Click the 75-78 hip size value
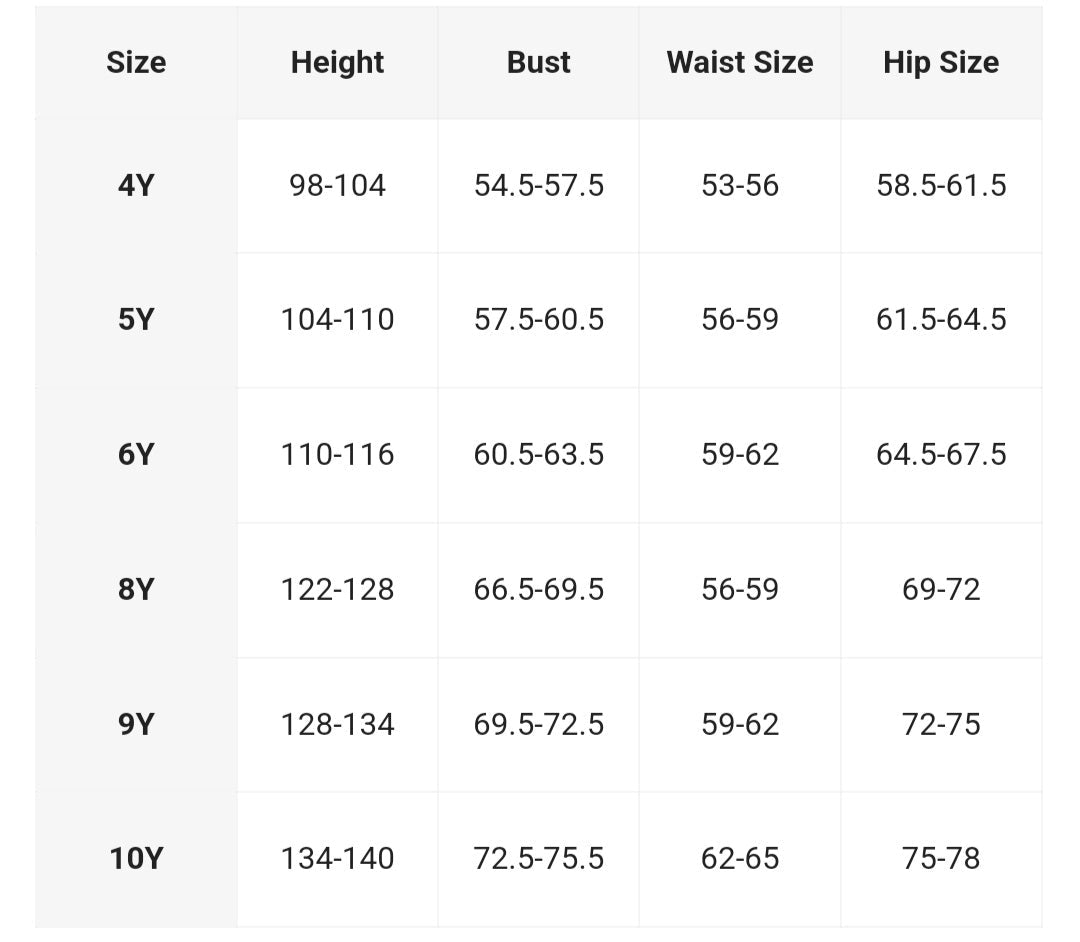This screenshot has width=1080, height=942. click(x=940, y=858)
